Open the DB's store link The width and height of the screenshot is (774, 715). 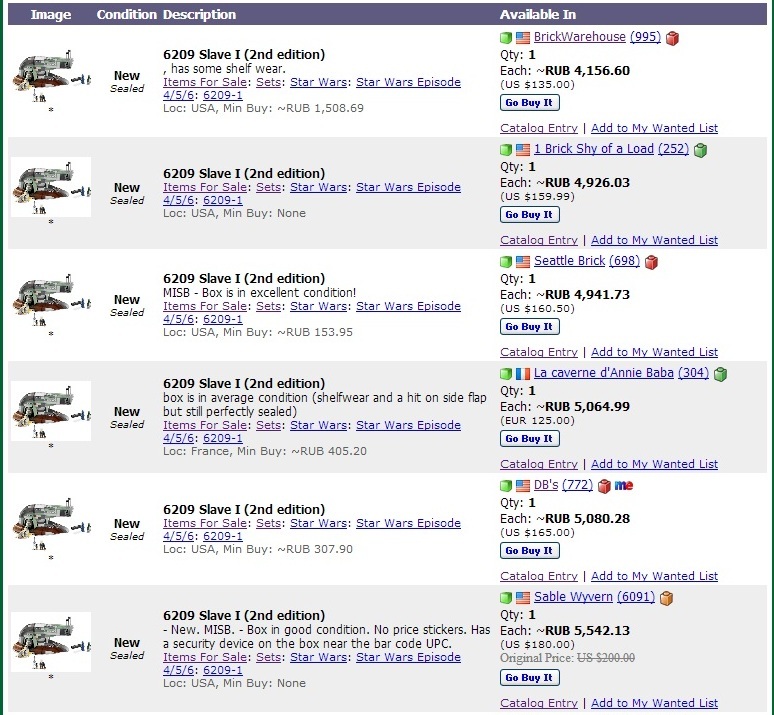coord(546,485)
